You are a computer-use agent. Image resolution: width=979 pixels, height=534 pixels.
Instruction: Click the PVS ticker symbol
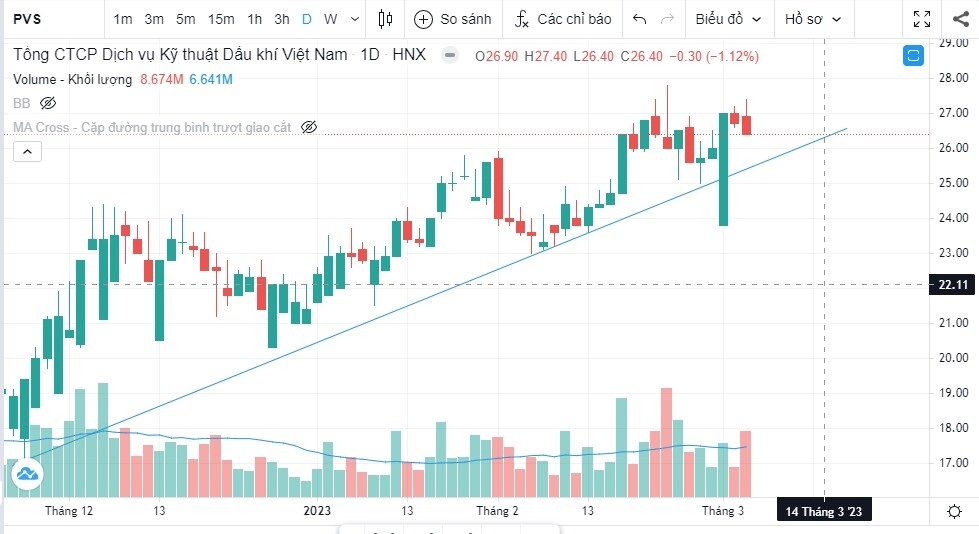(x=27, y=19)
